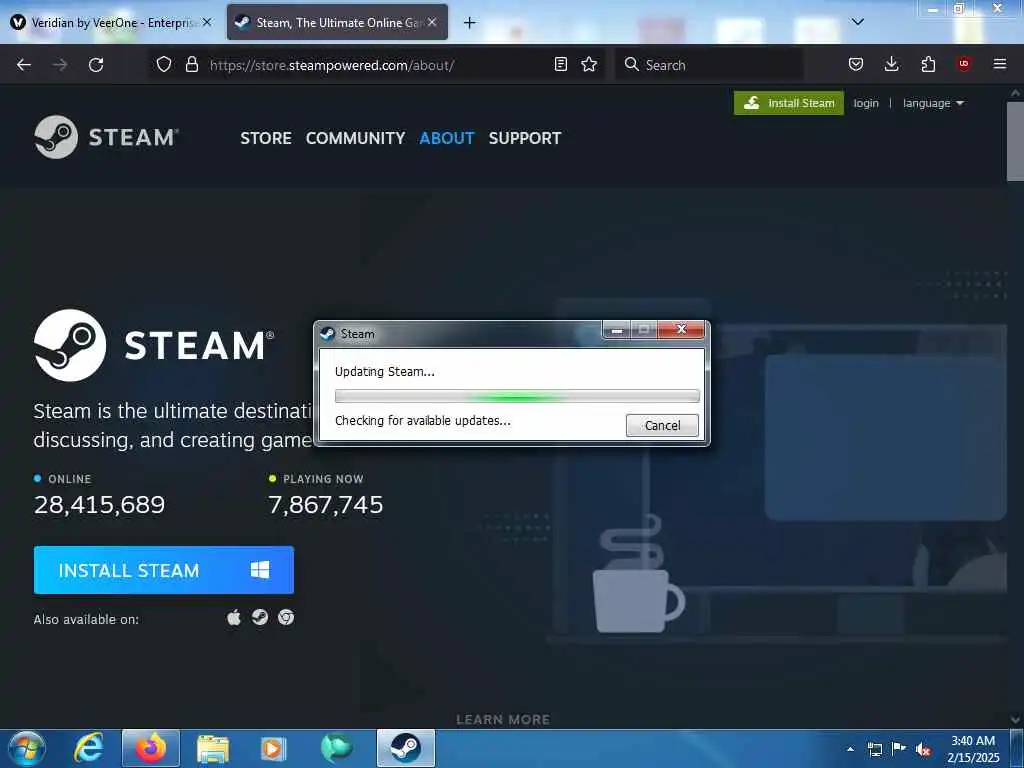Switch to Firefox in the taskbar
Viewport: 1024px width, 768px height.
(x=151, y=748)
